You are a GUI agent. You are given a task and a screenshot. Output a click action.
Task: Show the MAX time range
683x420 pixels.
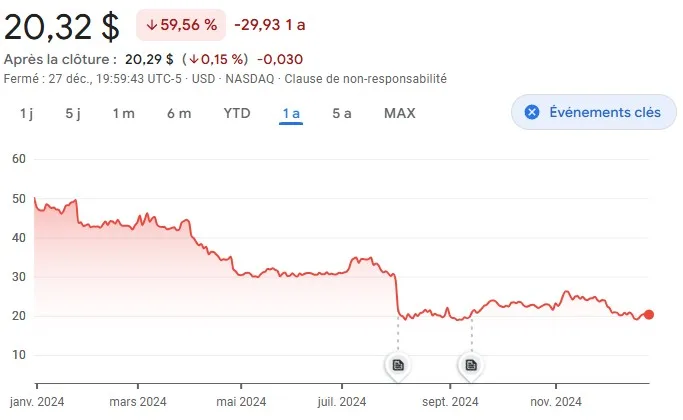click(400, 113)
